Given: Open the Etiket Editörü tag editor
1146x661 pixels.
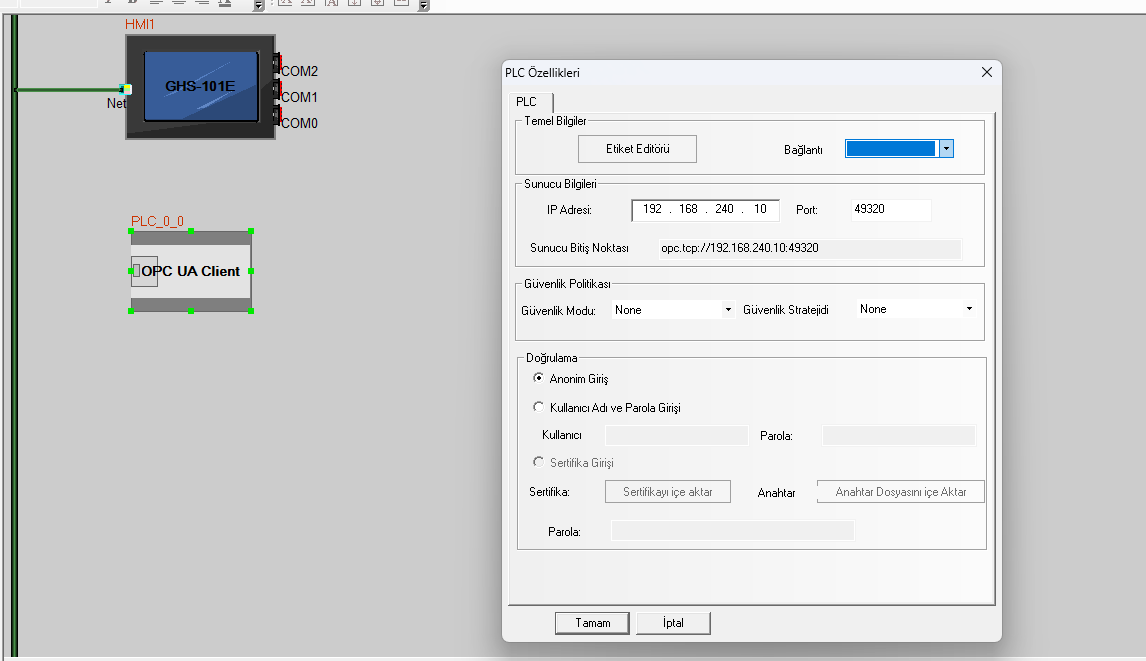Looking at the screenshot, I should point(637,149).
